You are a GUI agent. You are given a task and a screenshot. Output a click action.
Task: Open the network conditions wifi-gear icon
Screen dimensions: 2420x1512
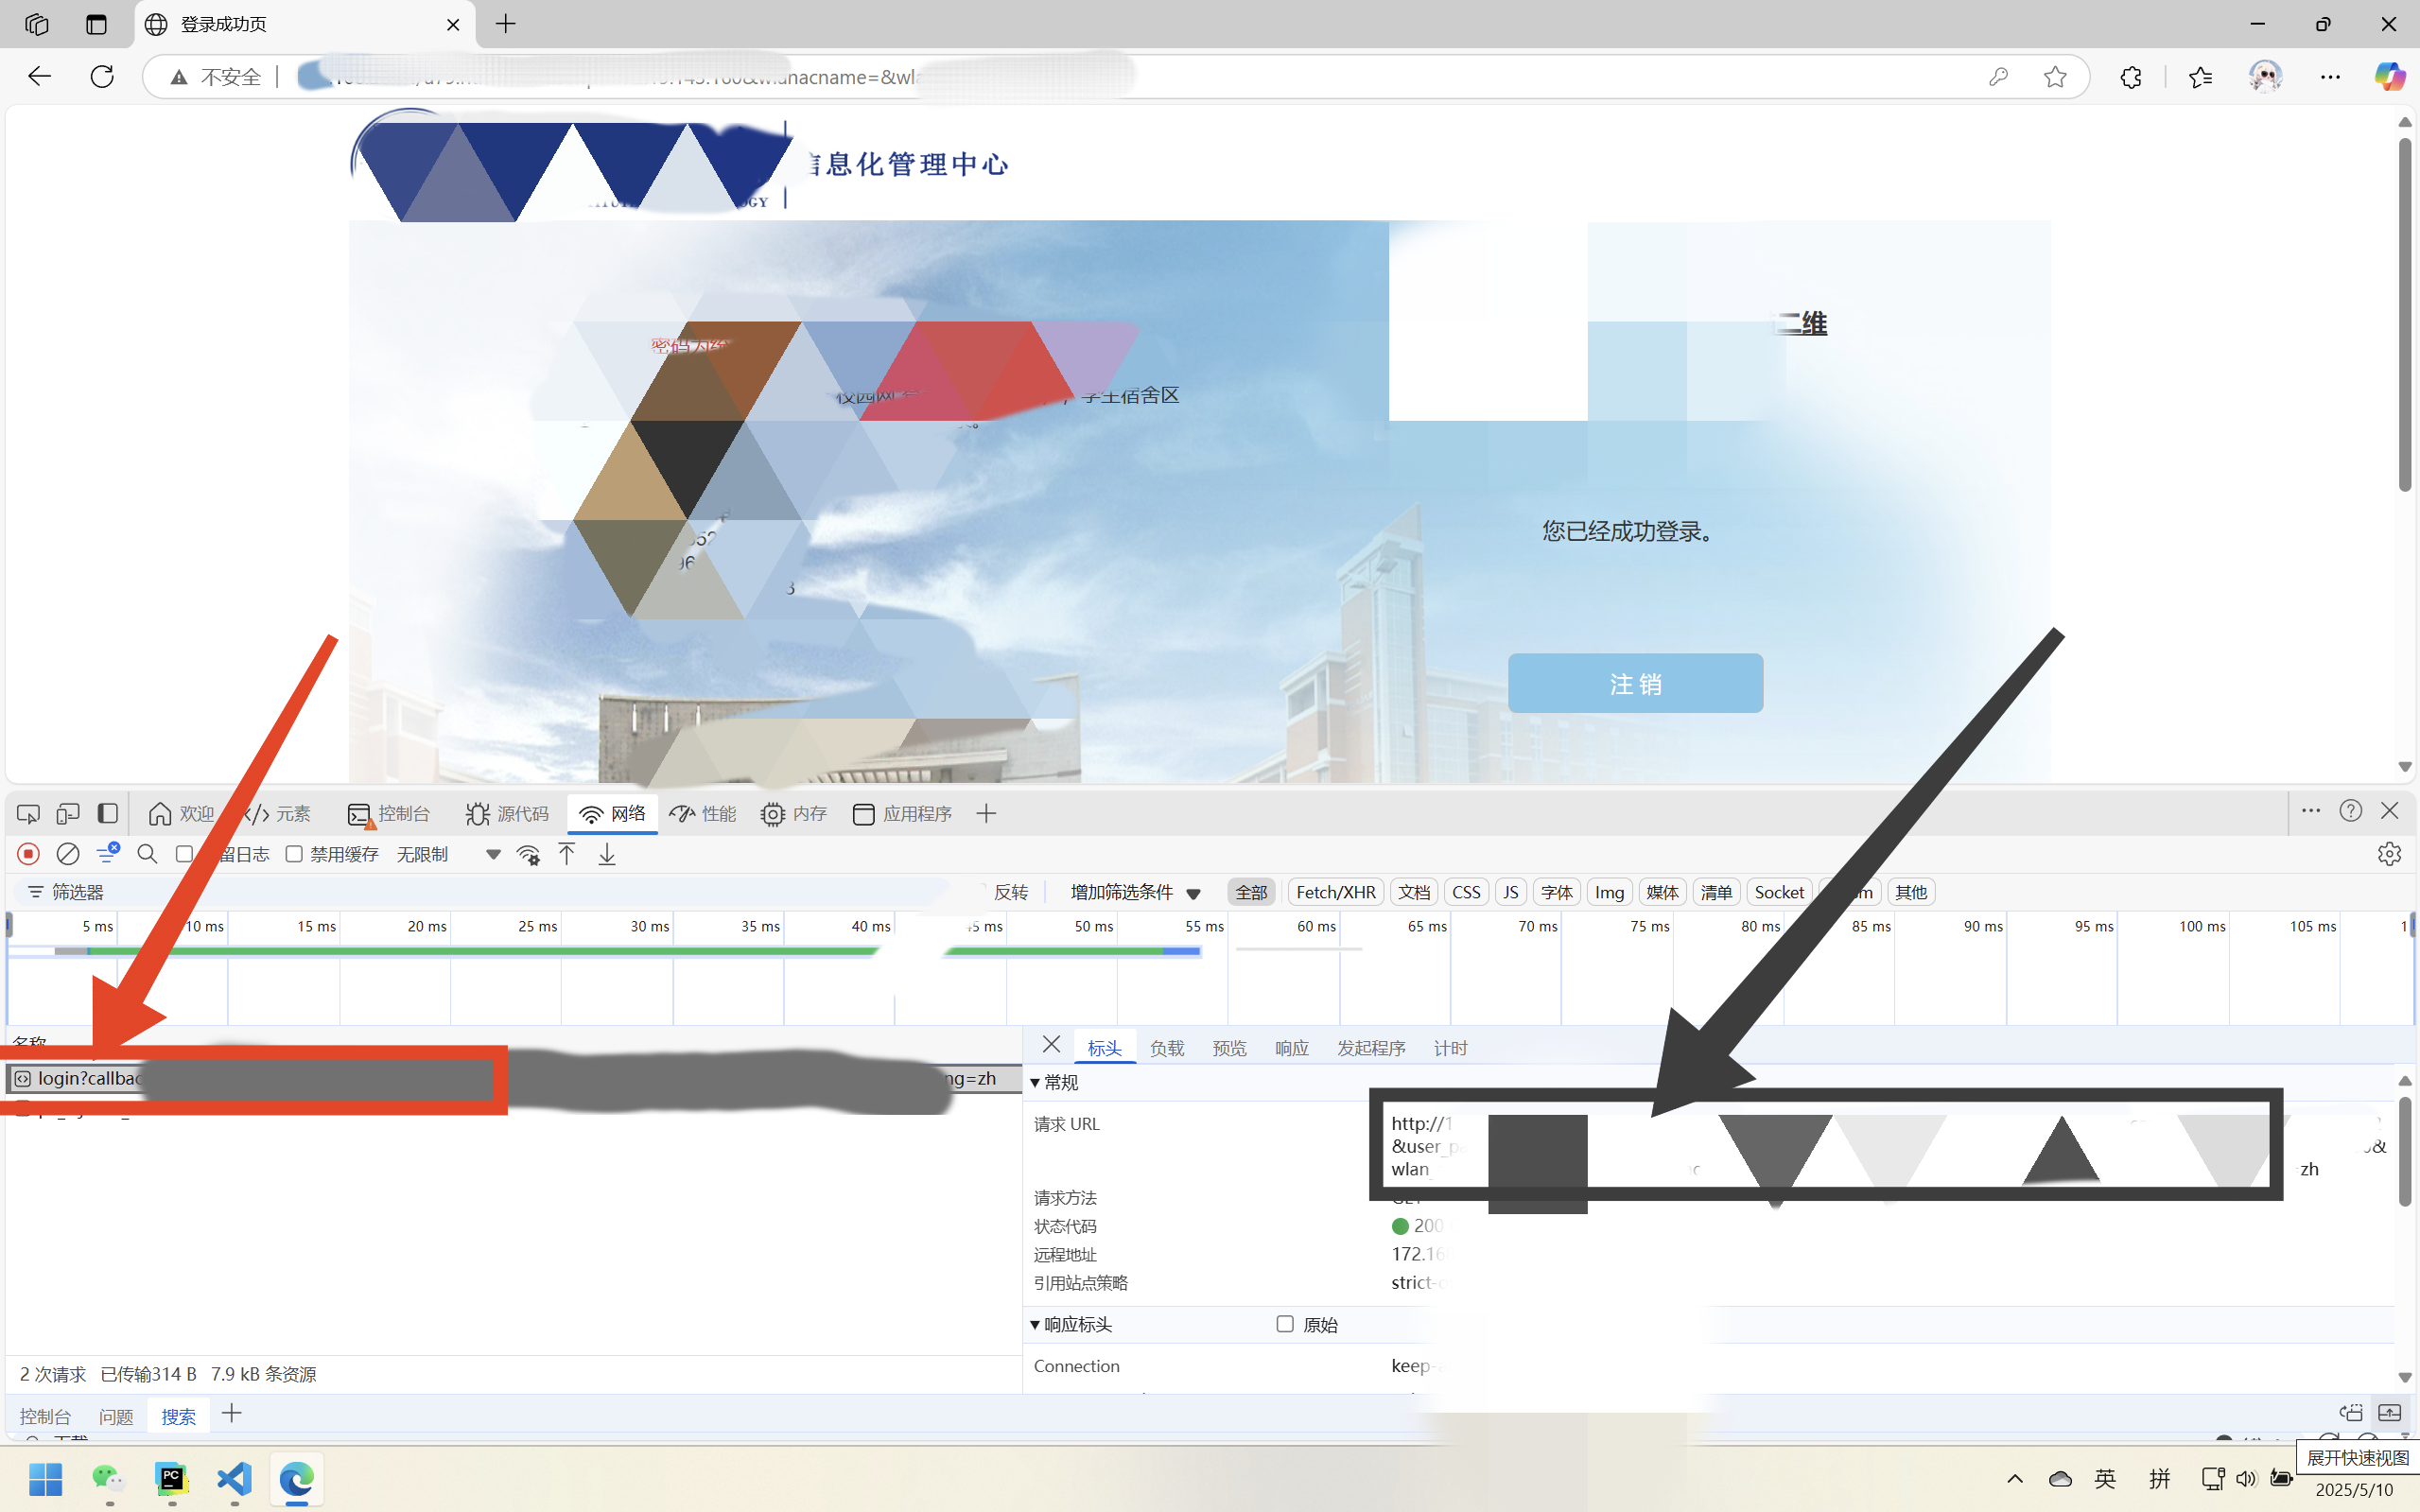528,855
